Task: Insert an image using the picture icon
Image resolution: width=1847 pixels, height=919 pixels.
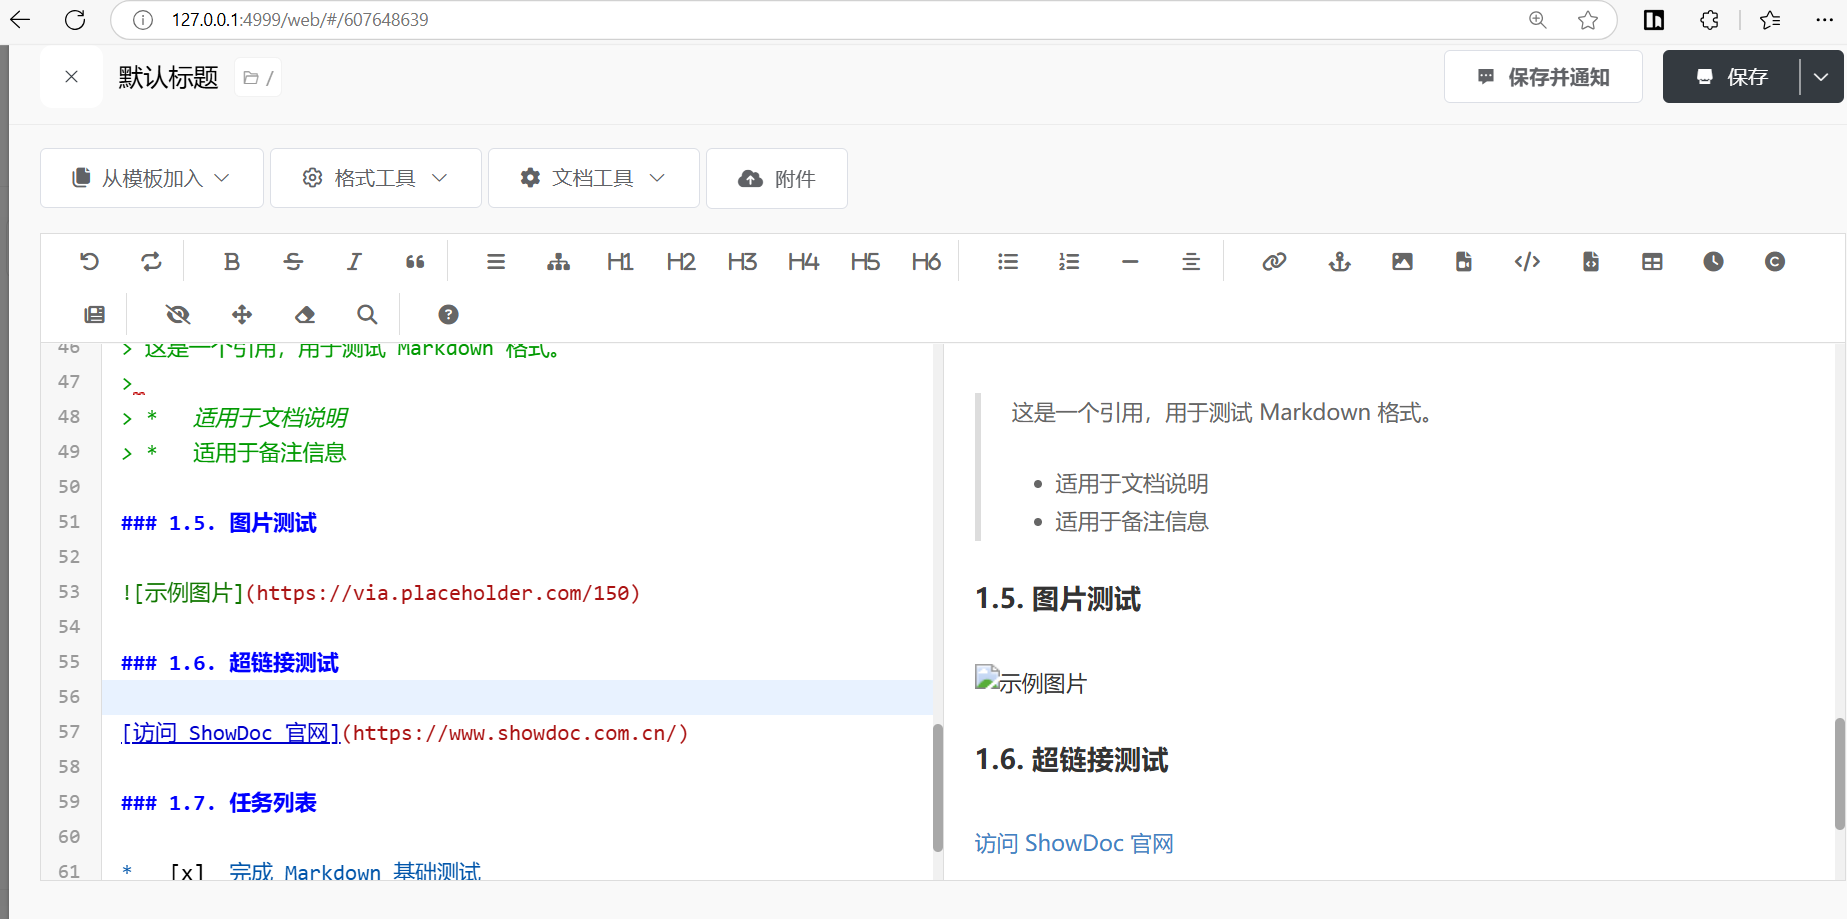Action: (1402, 262)
